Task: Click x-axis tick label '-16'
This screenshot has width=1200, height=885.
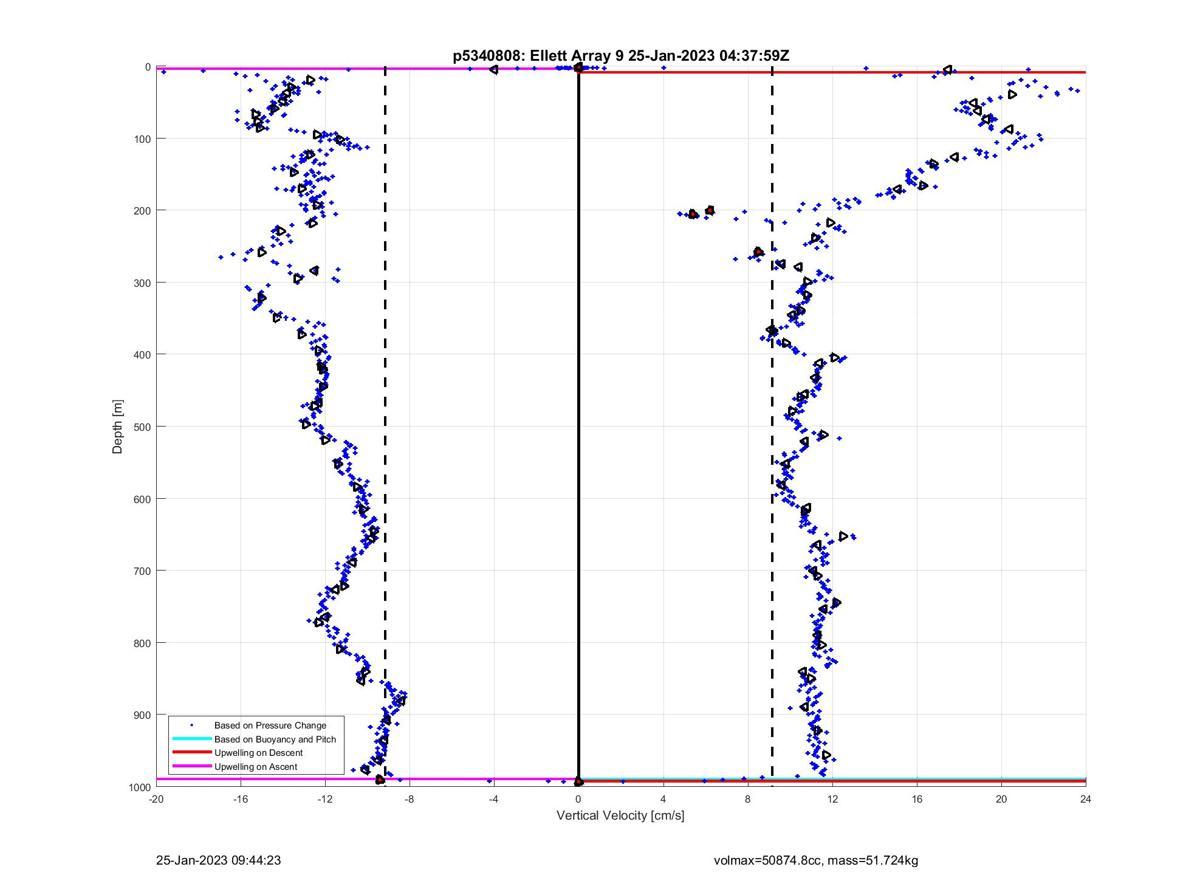Action: coord(240,799)
